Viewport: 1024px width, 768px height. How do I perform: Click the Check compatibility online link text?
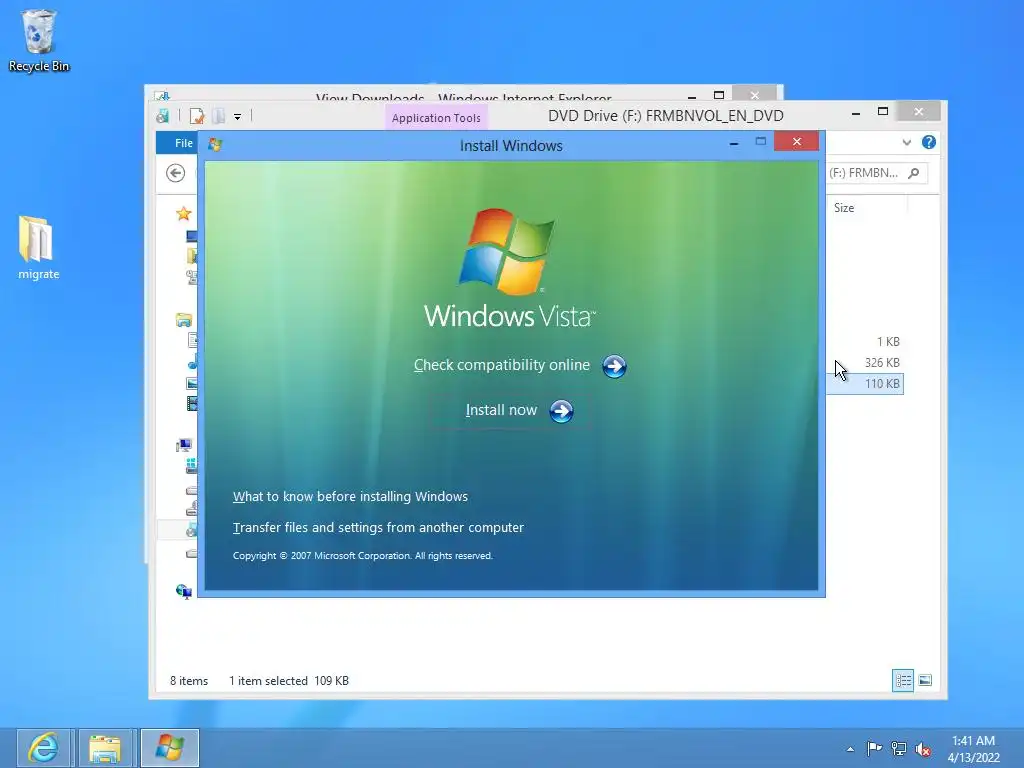[x=502, y=365]
